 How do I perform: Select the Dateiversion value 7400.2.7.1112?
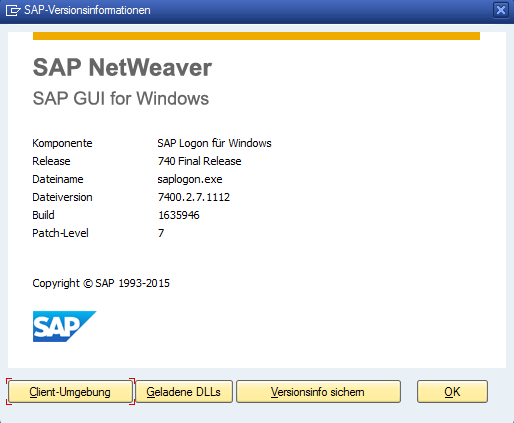coord(194,197)
